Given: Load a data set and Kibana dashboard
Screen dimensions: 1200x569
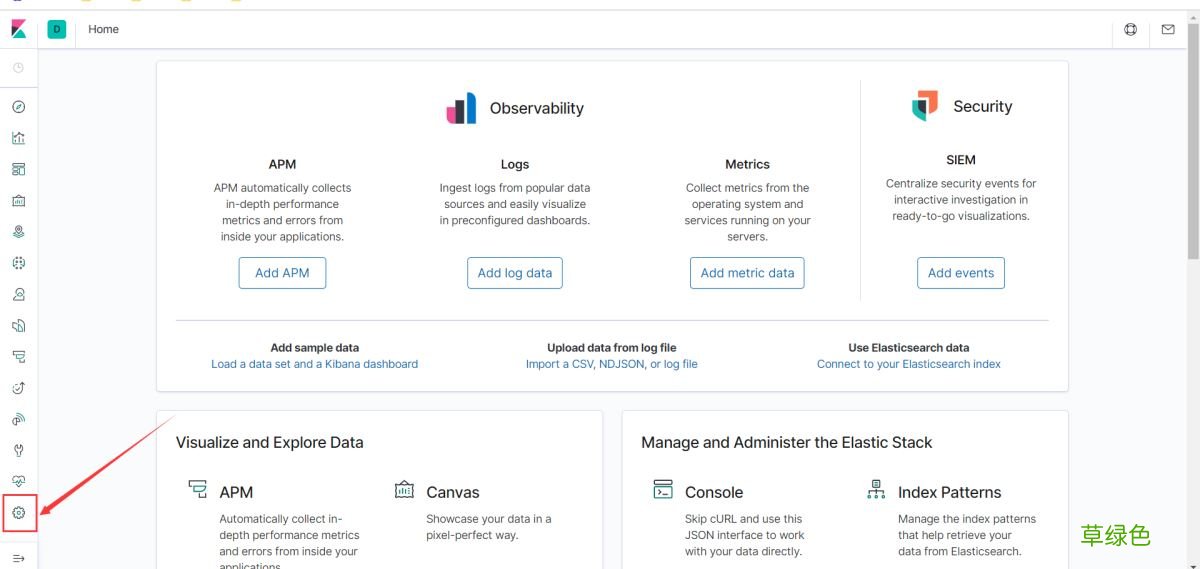Looking at the screenshot, I should click(314, 364).
